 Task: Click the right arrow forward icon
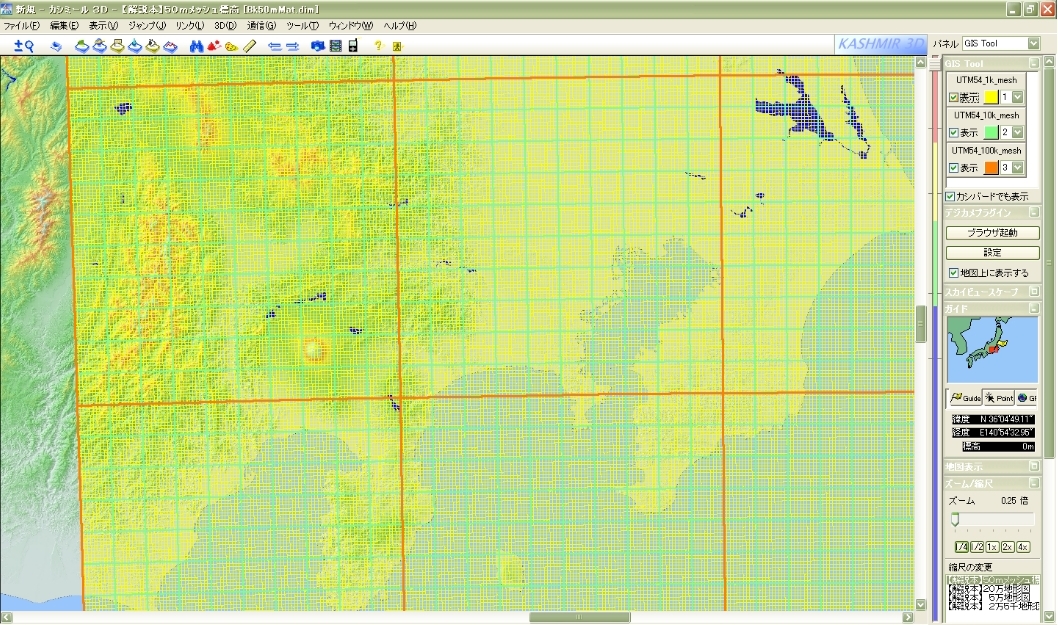click(293, 46)
